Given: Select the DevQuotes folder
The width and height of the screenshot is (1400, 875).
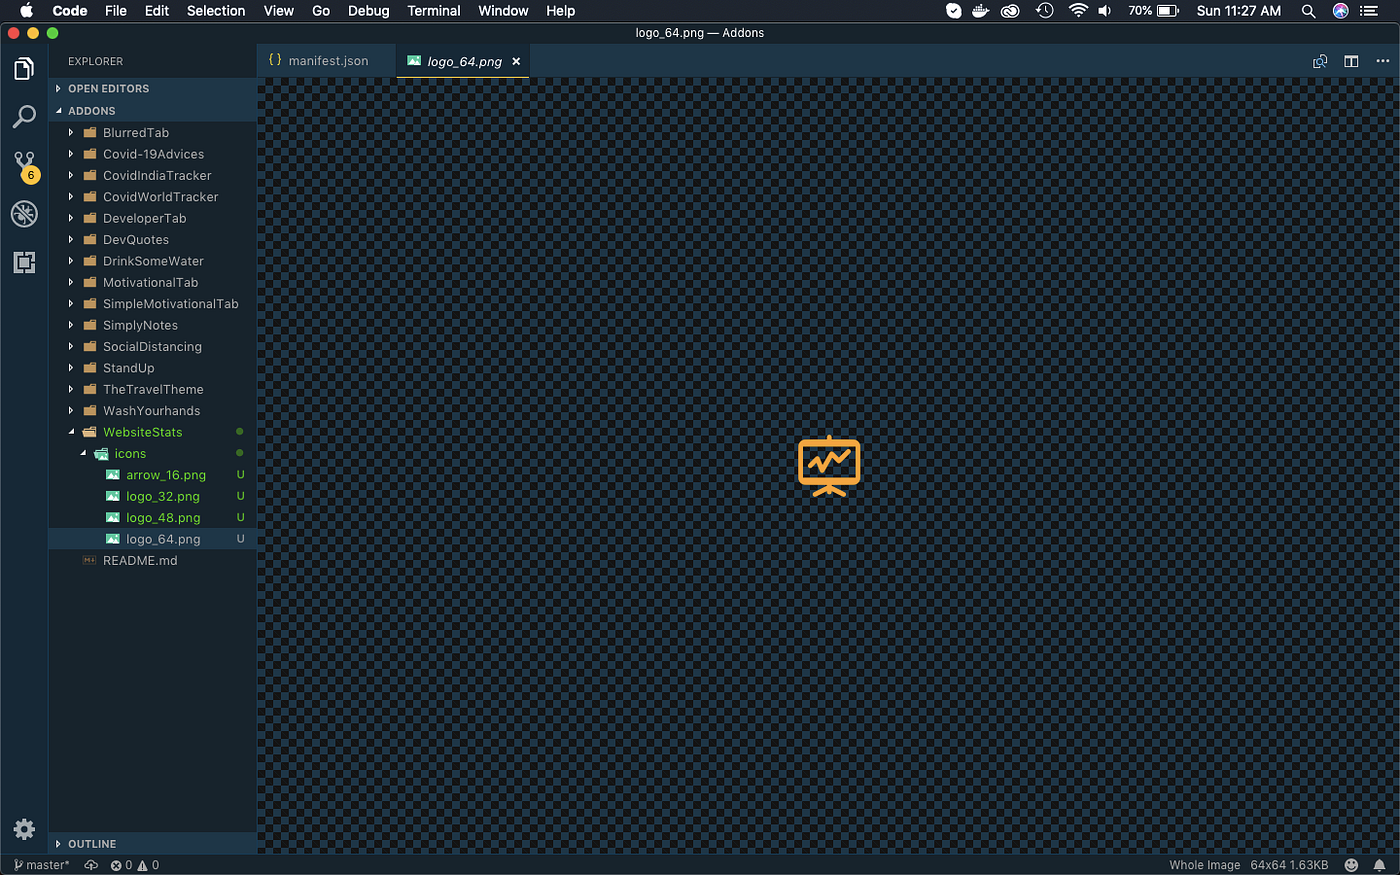Looking at the screenshot, I should (x=153, y=240).
